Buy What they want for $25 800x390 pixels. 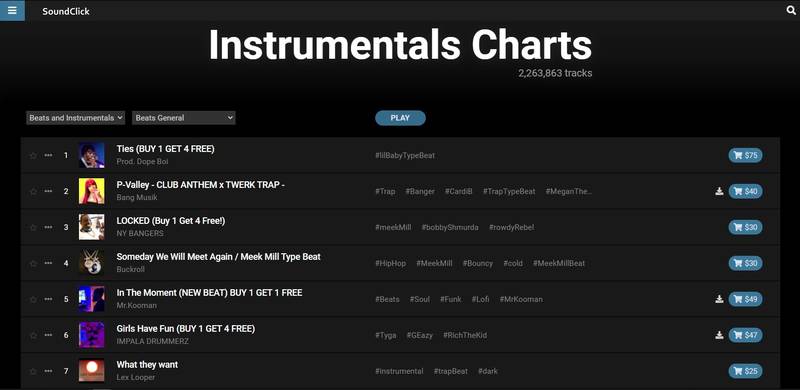(x=745, y=371)
